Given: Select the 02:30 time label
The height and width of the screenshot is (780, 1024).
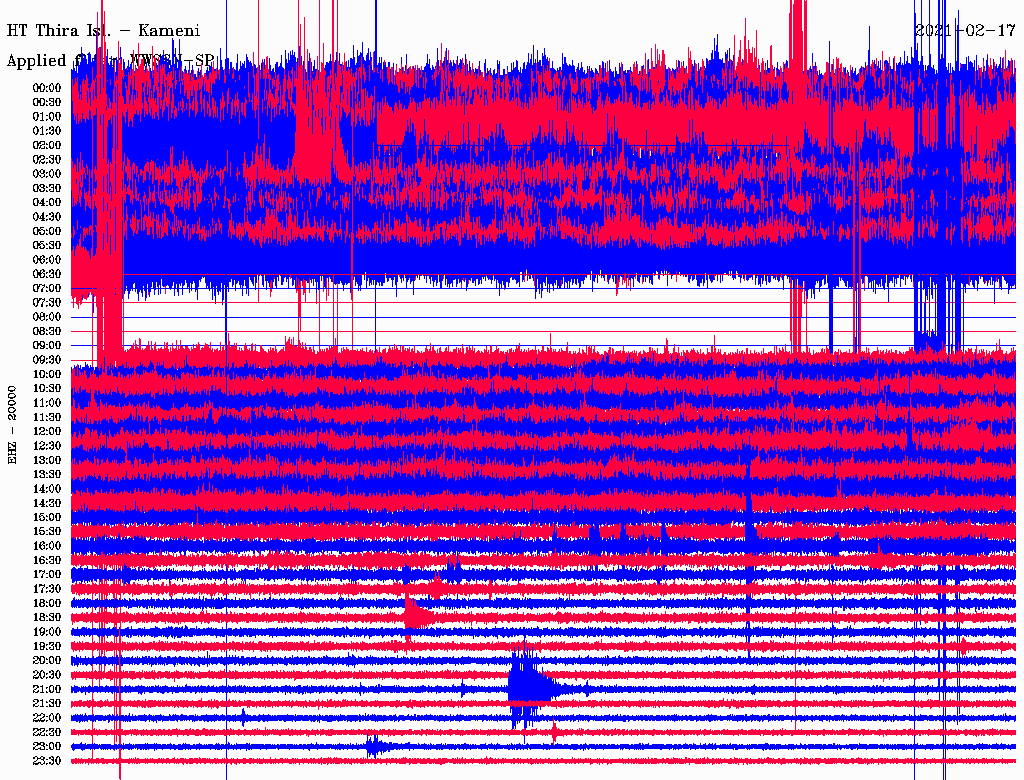Looking at the screenshot, I should (47, 160).
